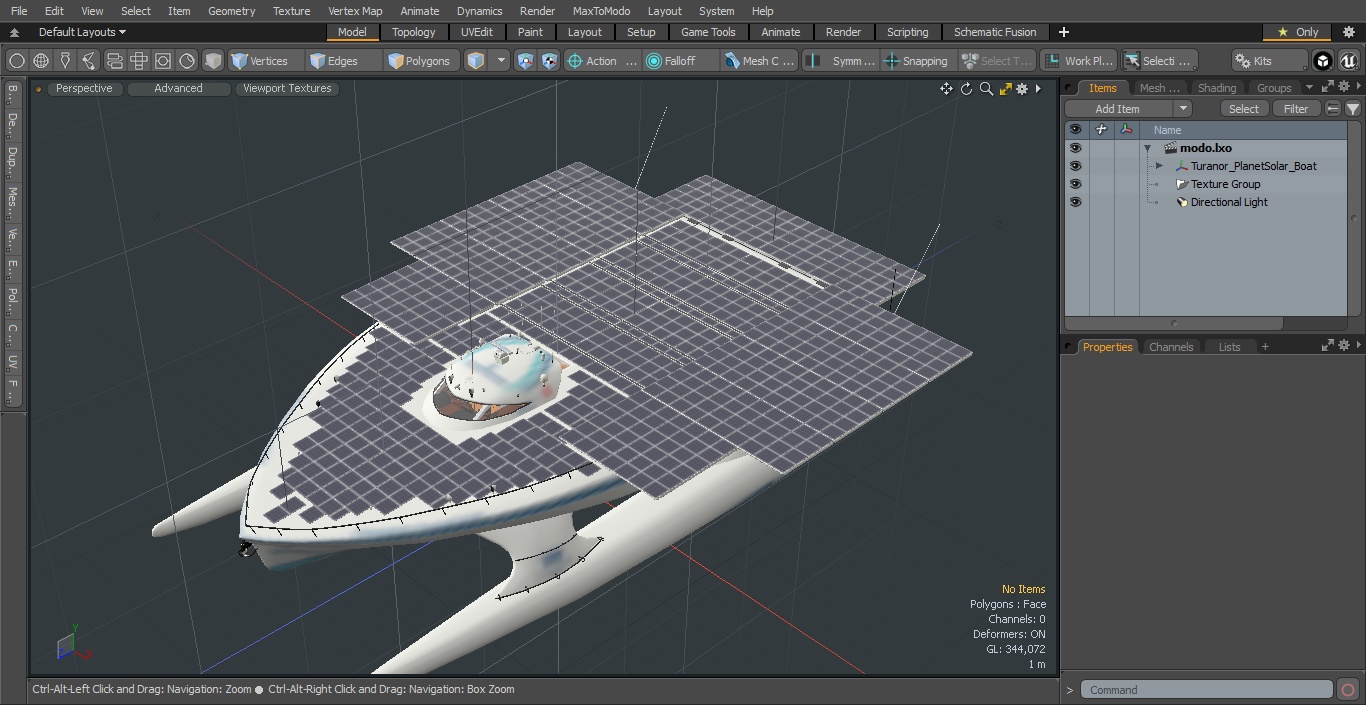Viewport: 1366px width, 705px height.
Task: Toggle visibility eye for Turanor_PlanetSolar_Boat
Action: pyautogui.click(x=1075, y=166)
